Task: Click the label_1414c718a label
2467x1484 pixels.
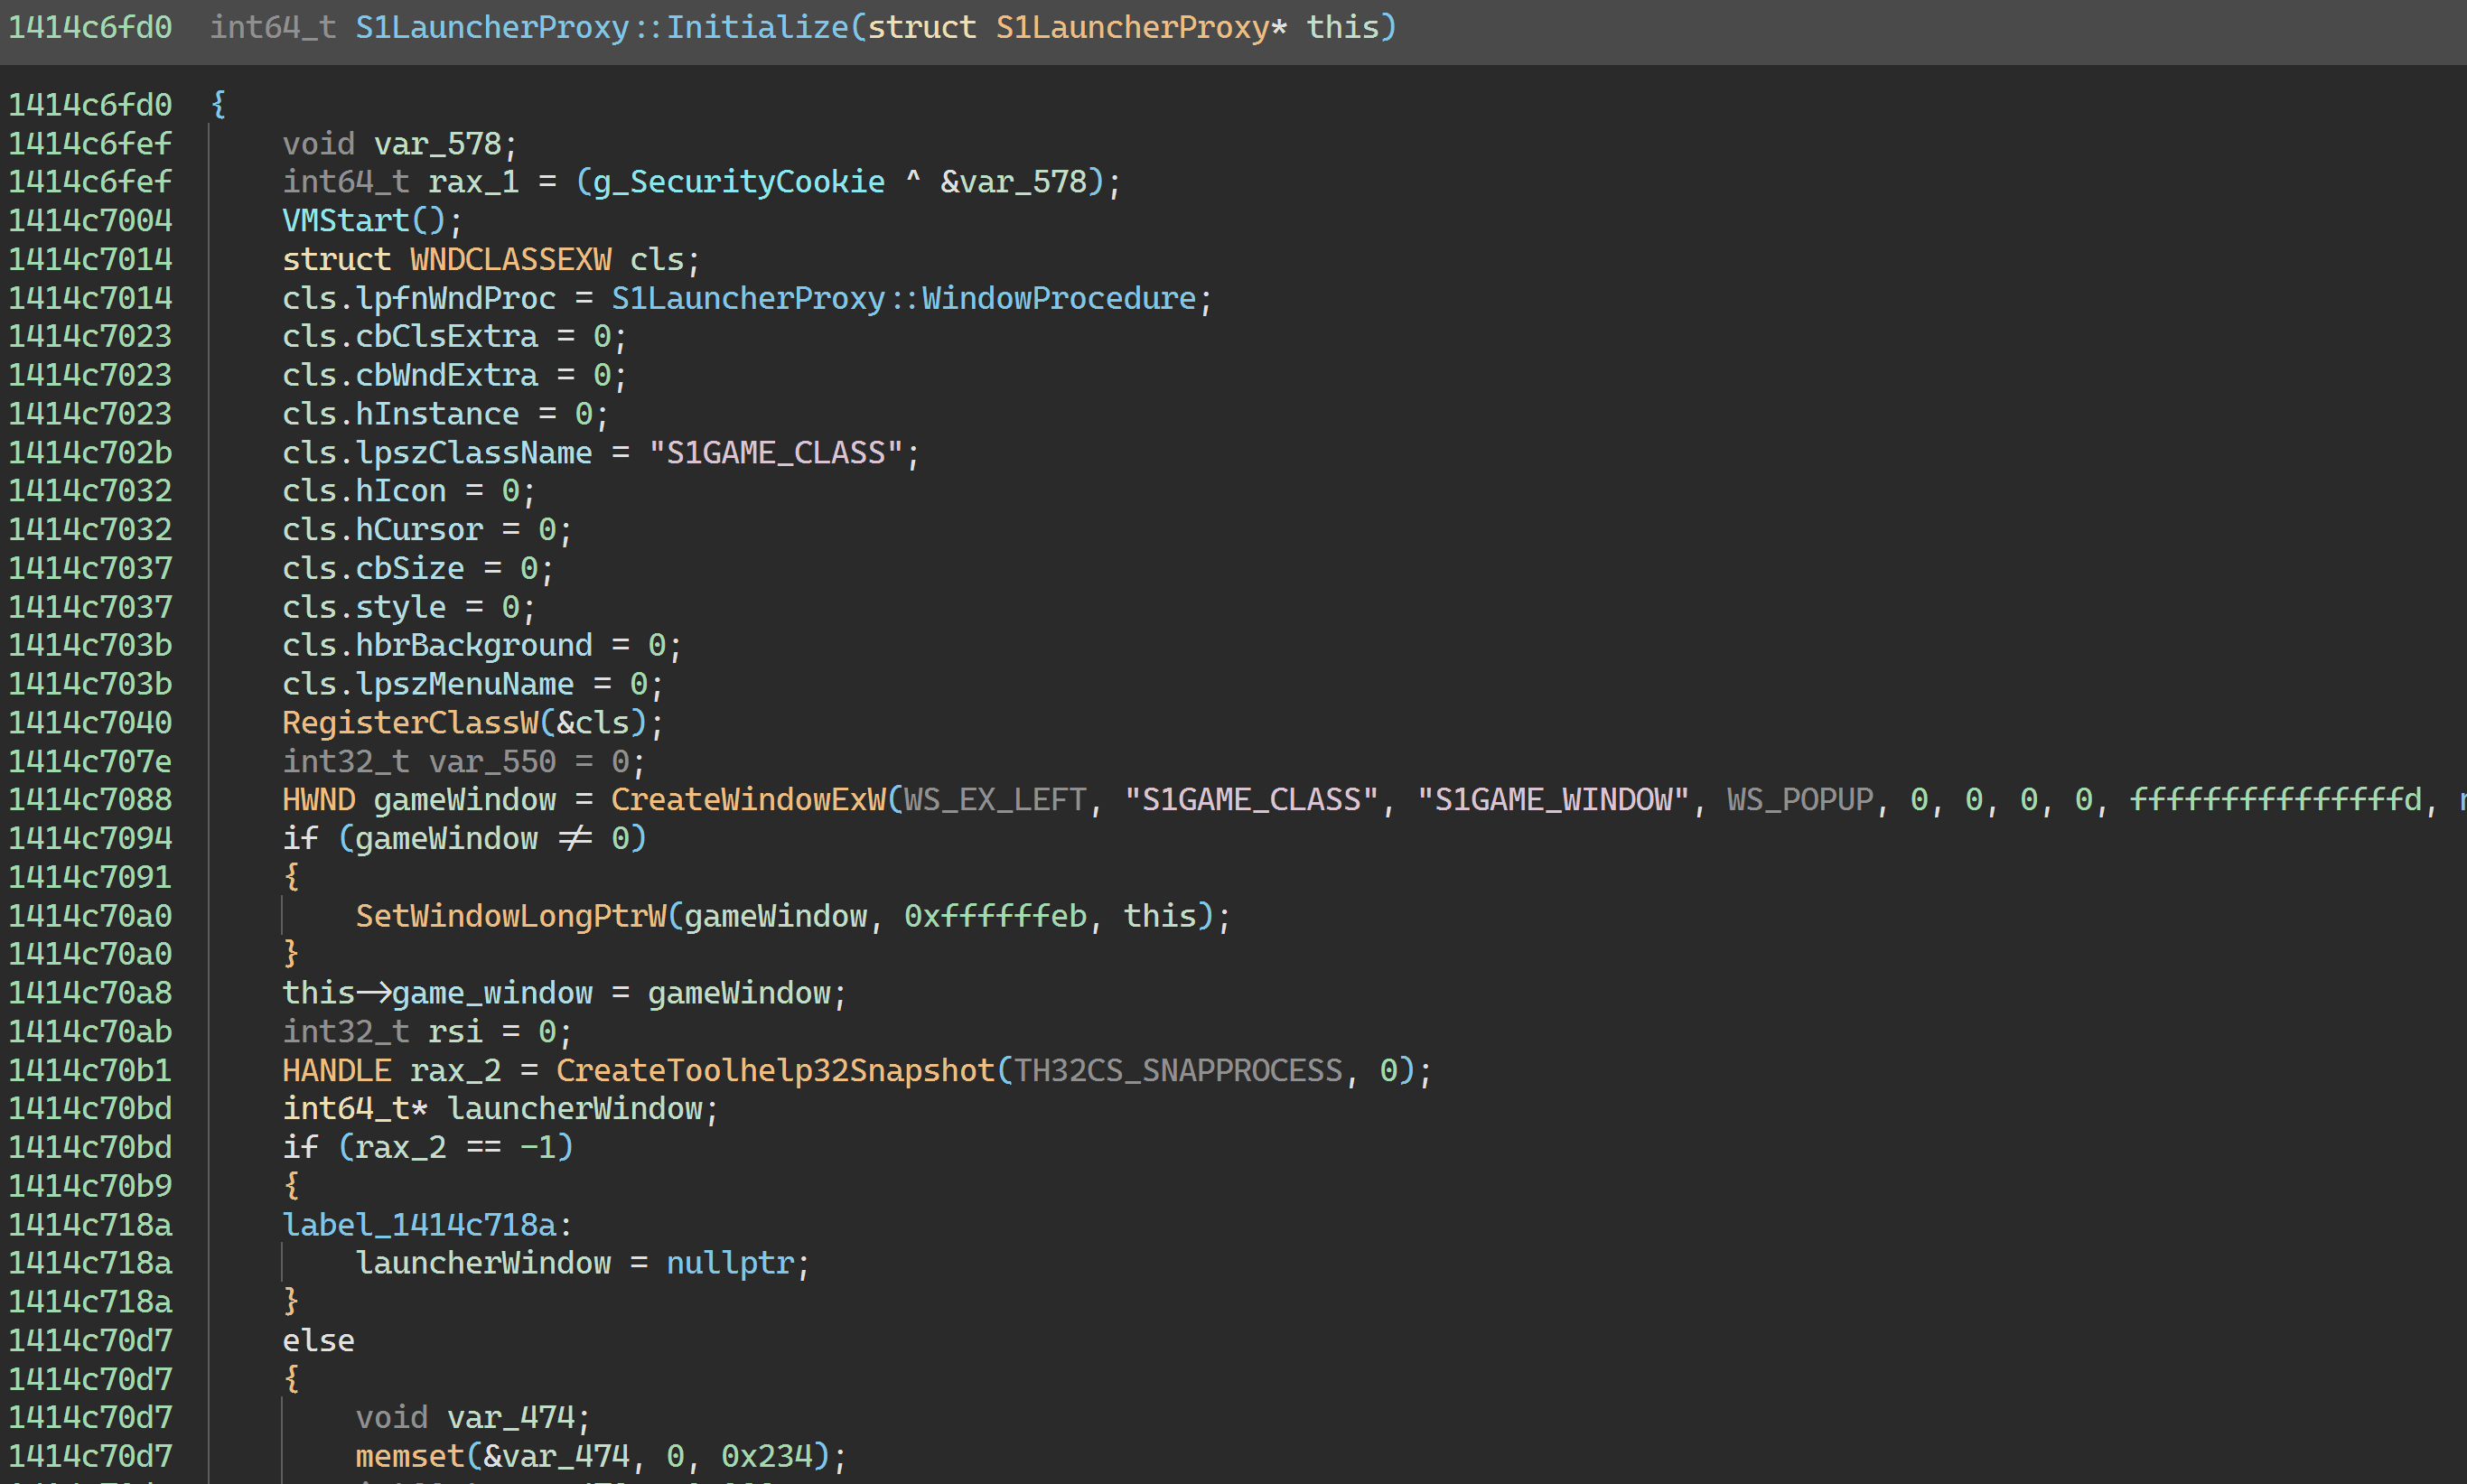Action: click(419, 1225)
